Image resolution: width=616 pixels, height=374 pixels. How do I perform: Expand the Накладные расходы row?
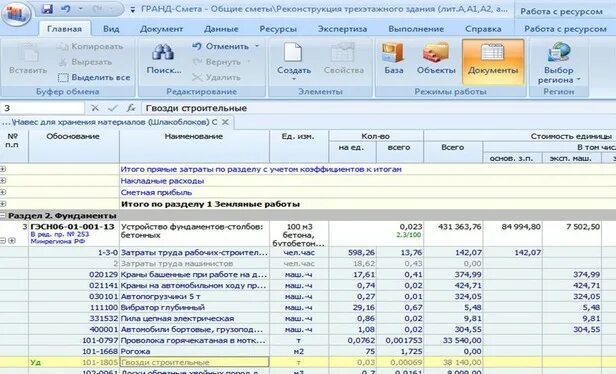(3, 181)
